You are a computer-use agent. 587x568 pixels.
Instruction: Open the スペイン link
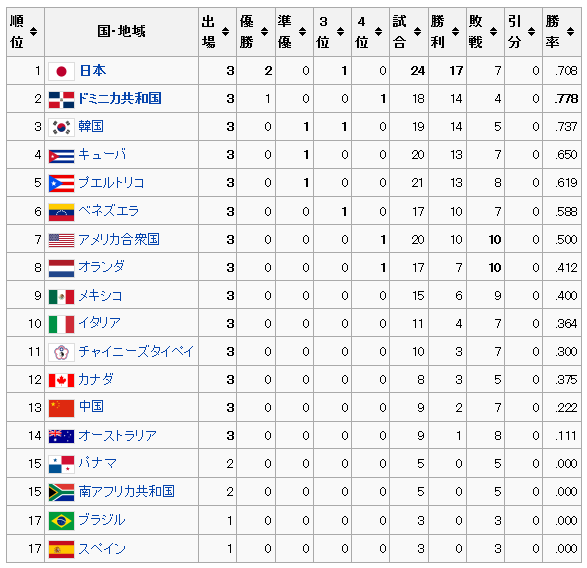tap(102, 549)
